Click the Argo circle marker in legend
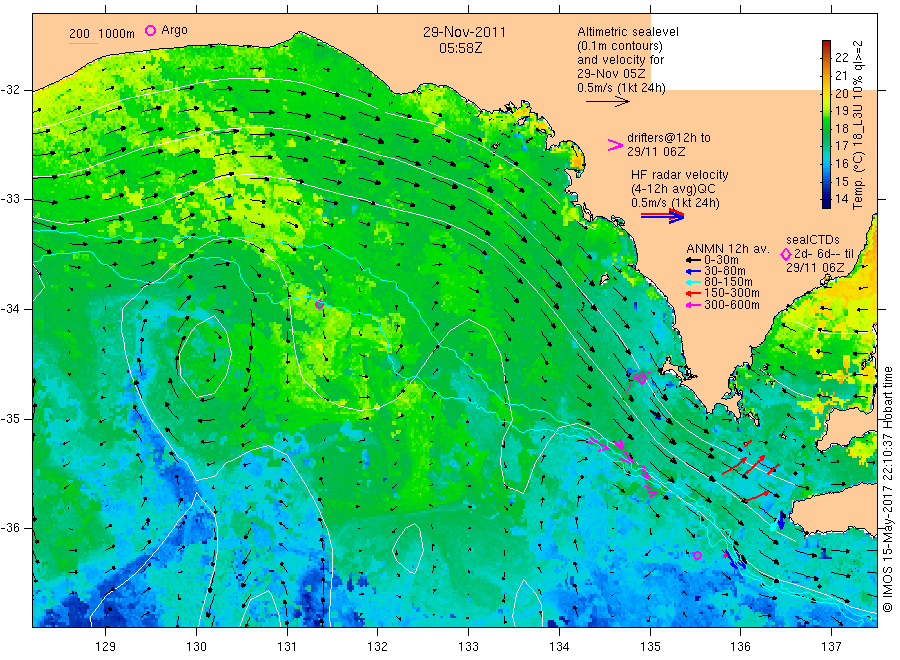The image size is (900, 660). click(150, 30)
